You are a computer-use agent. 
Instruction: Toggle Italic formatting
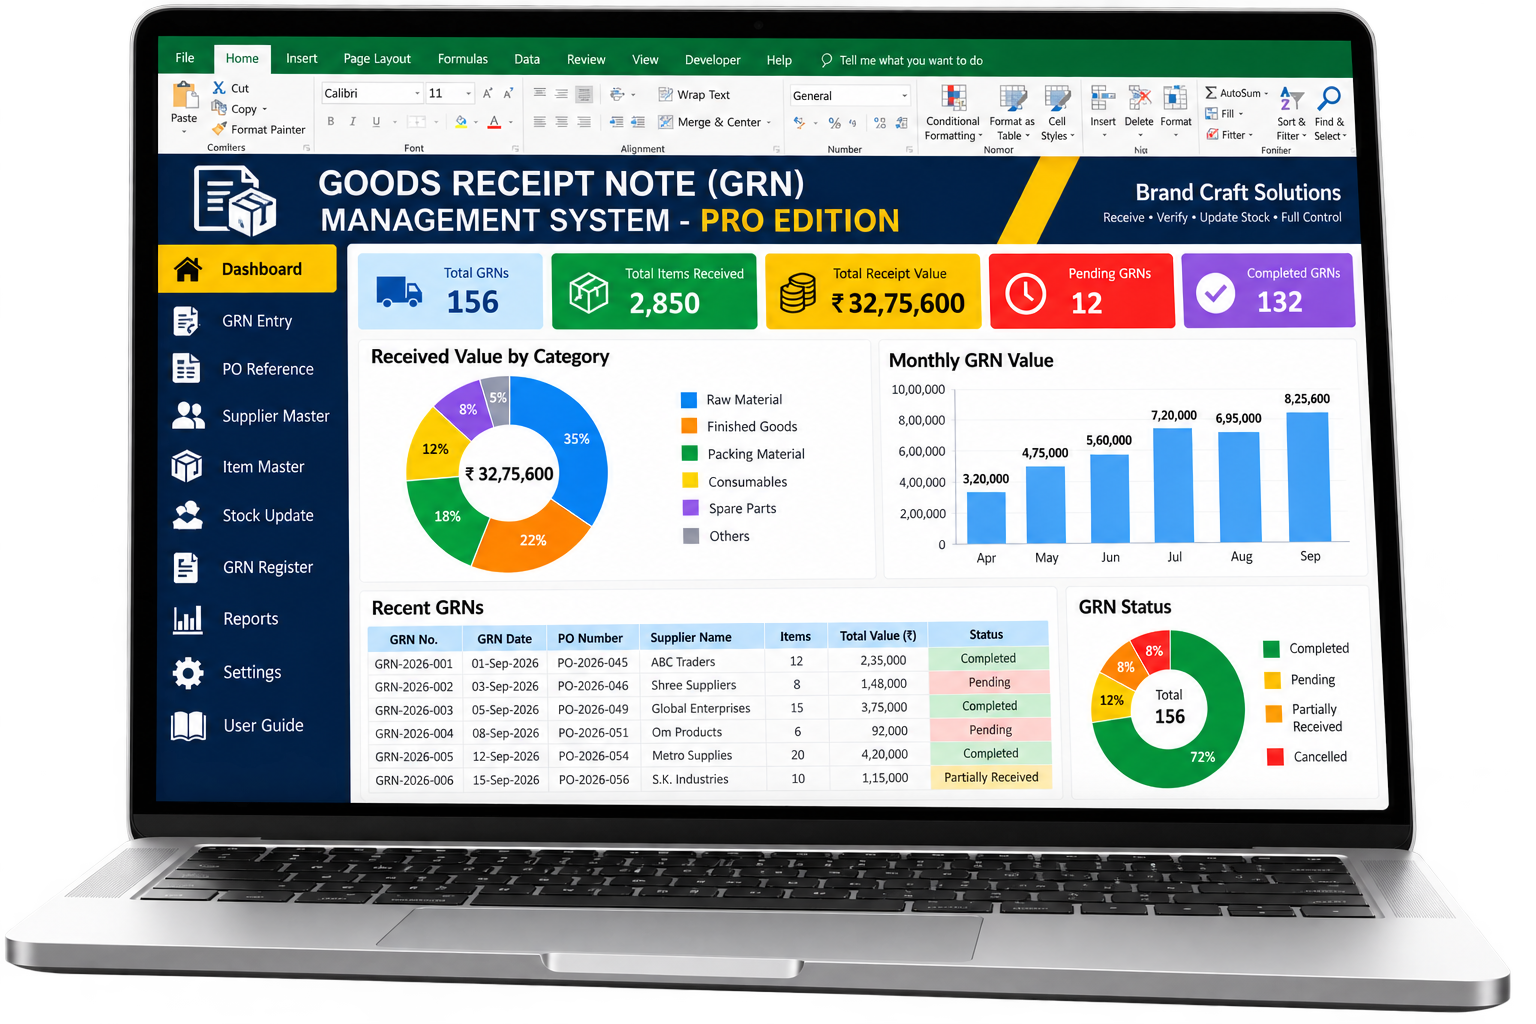pos(353,122)
